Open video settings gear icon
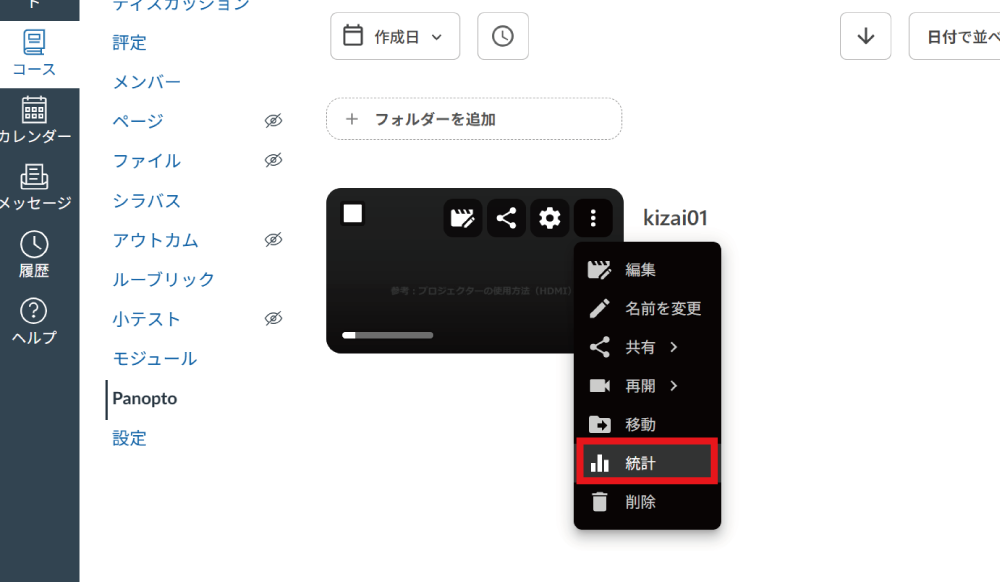 click(549, 218)
